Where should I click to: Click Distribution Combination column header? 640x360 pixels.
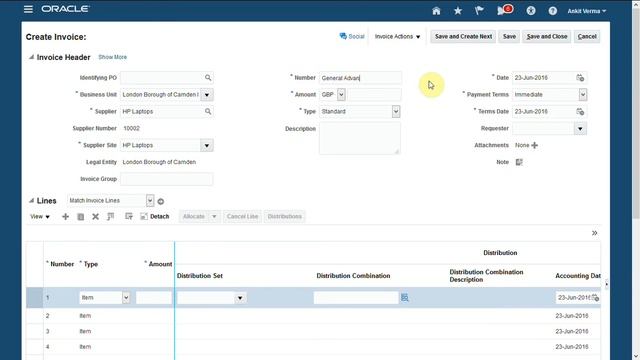[353, 276]
